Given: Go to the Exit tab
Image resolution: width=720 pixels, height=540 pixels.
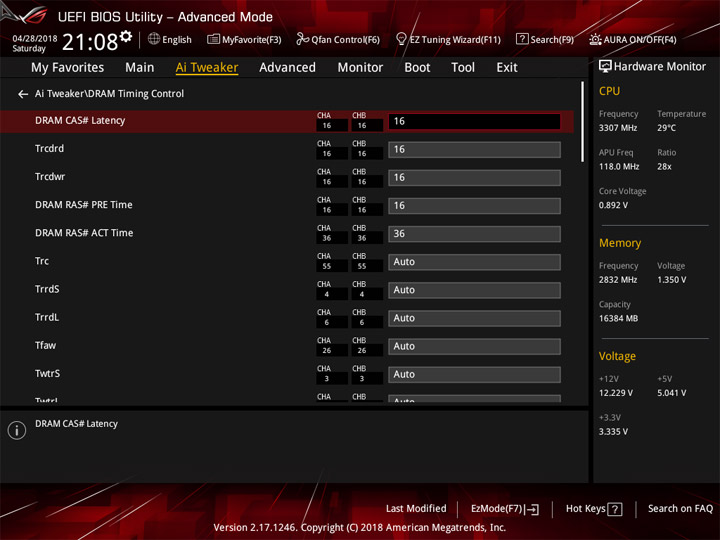Looking at the screenshot, I should click(x=506, y=68).
